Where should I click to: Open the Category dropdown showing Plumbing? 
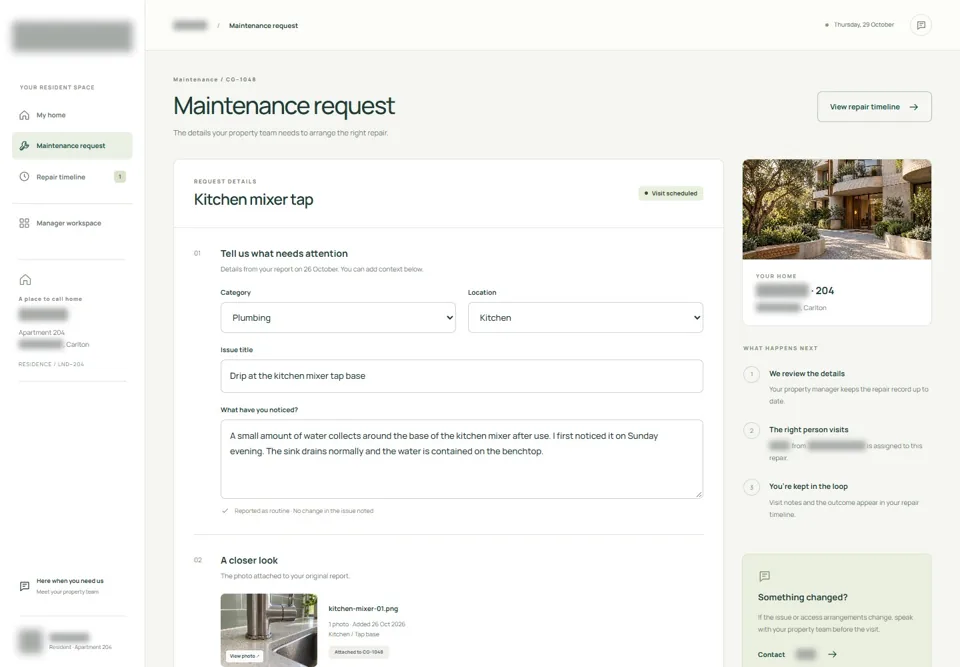tap(338, 318)
